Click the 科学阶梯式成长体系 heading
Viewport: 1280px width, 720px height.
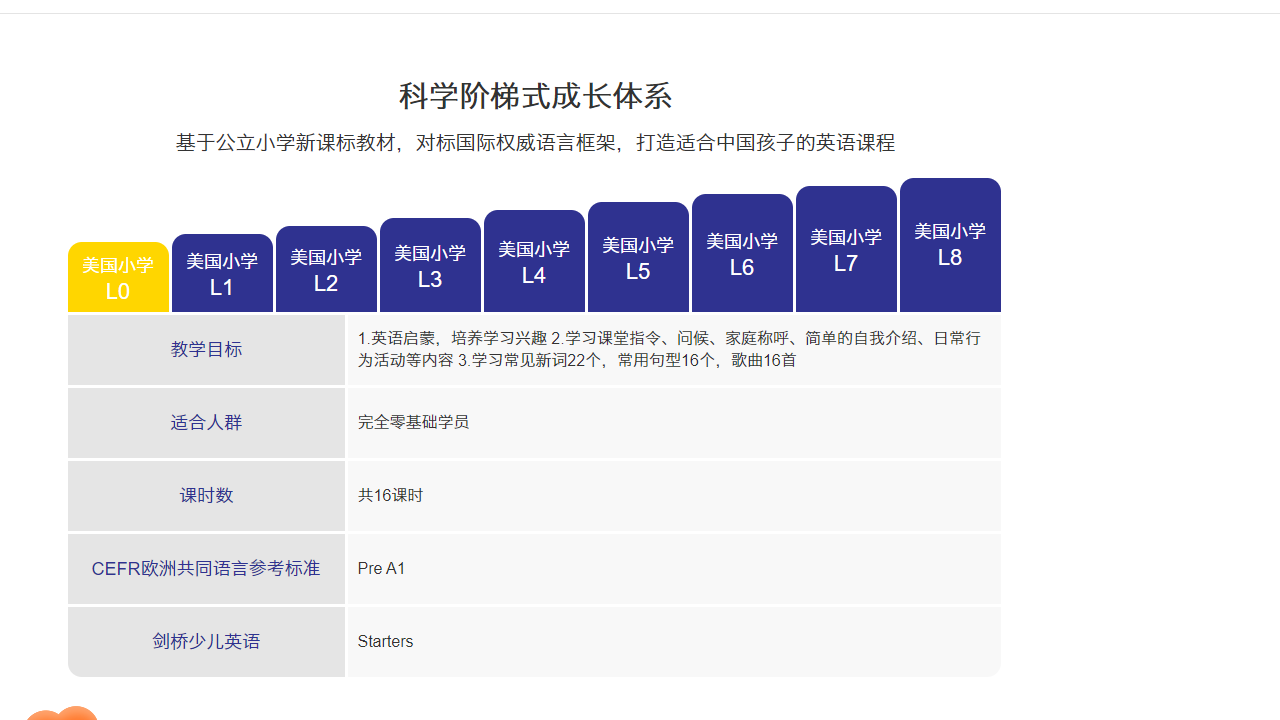coord(536,97)
